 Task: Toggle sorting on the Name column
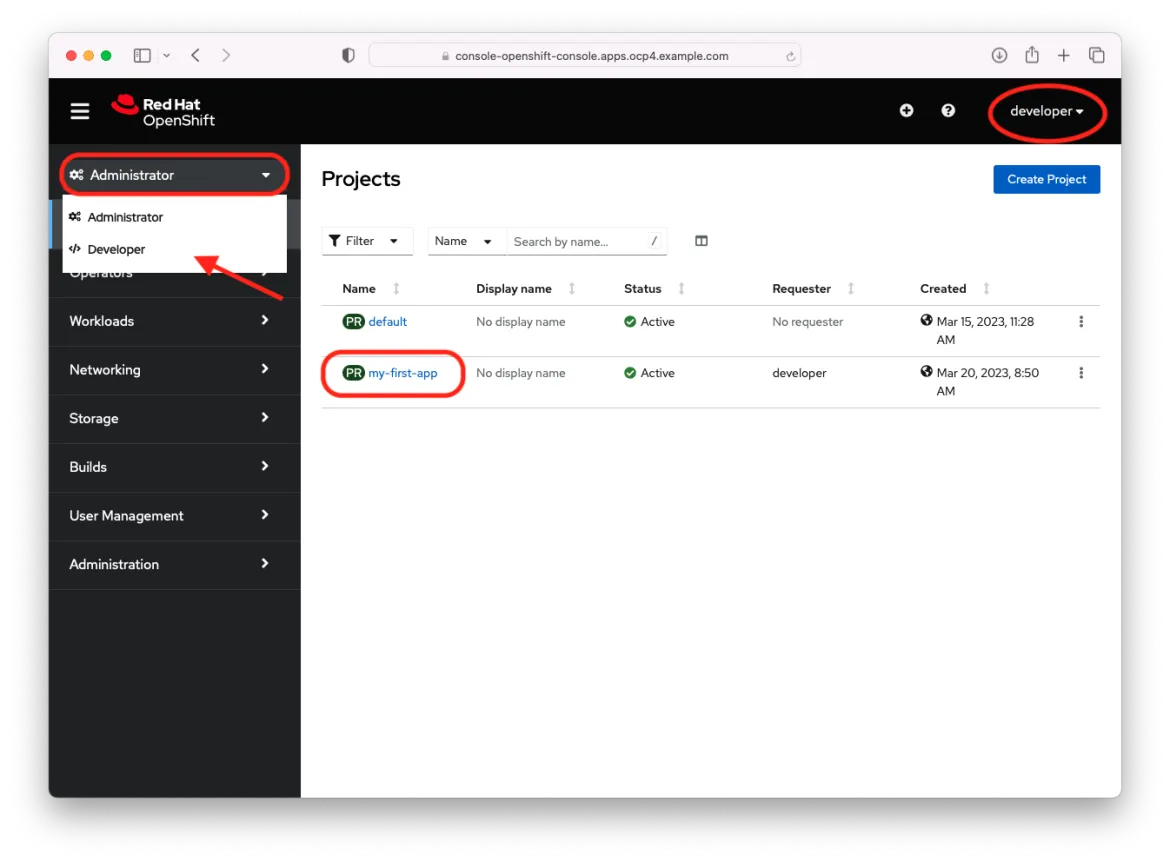click(x=394, y=288)
